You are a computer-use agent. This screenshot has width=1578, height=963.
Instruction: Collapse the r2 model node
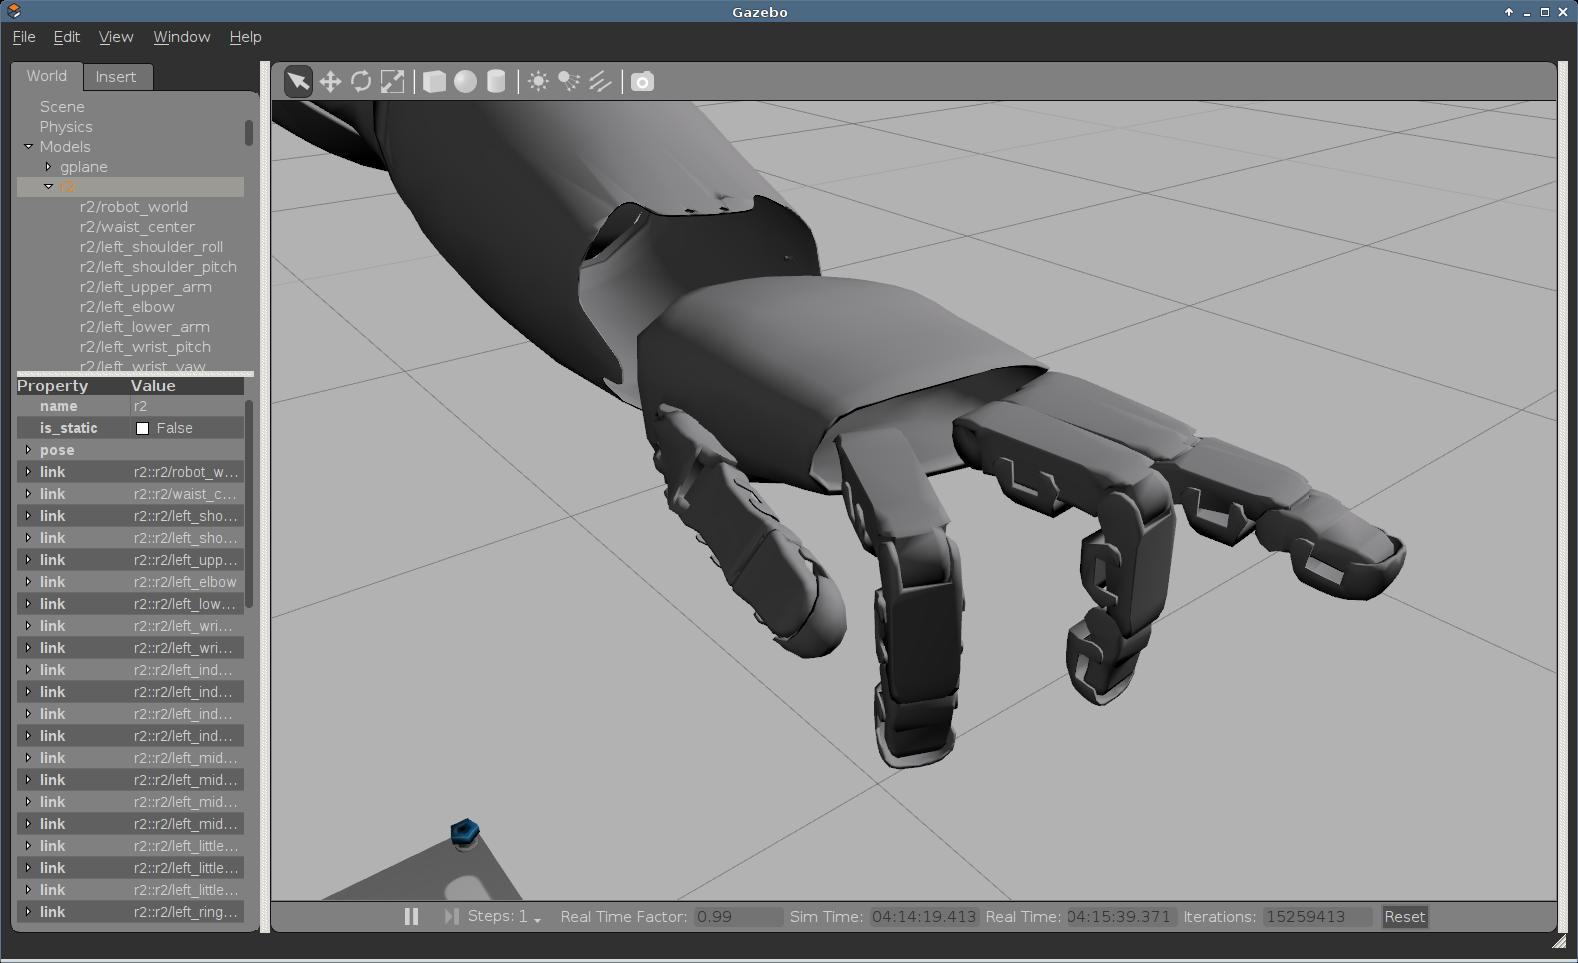(48, 187)
